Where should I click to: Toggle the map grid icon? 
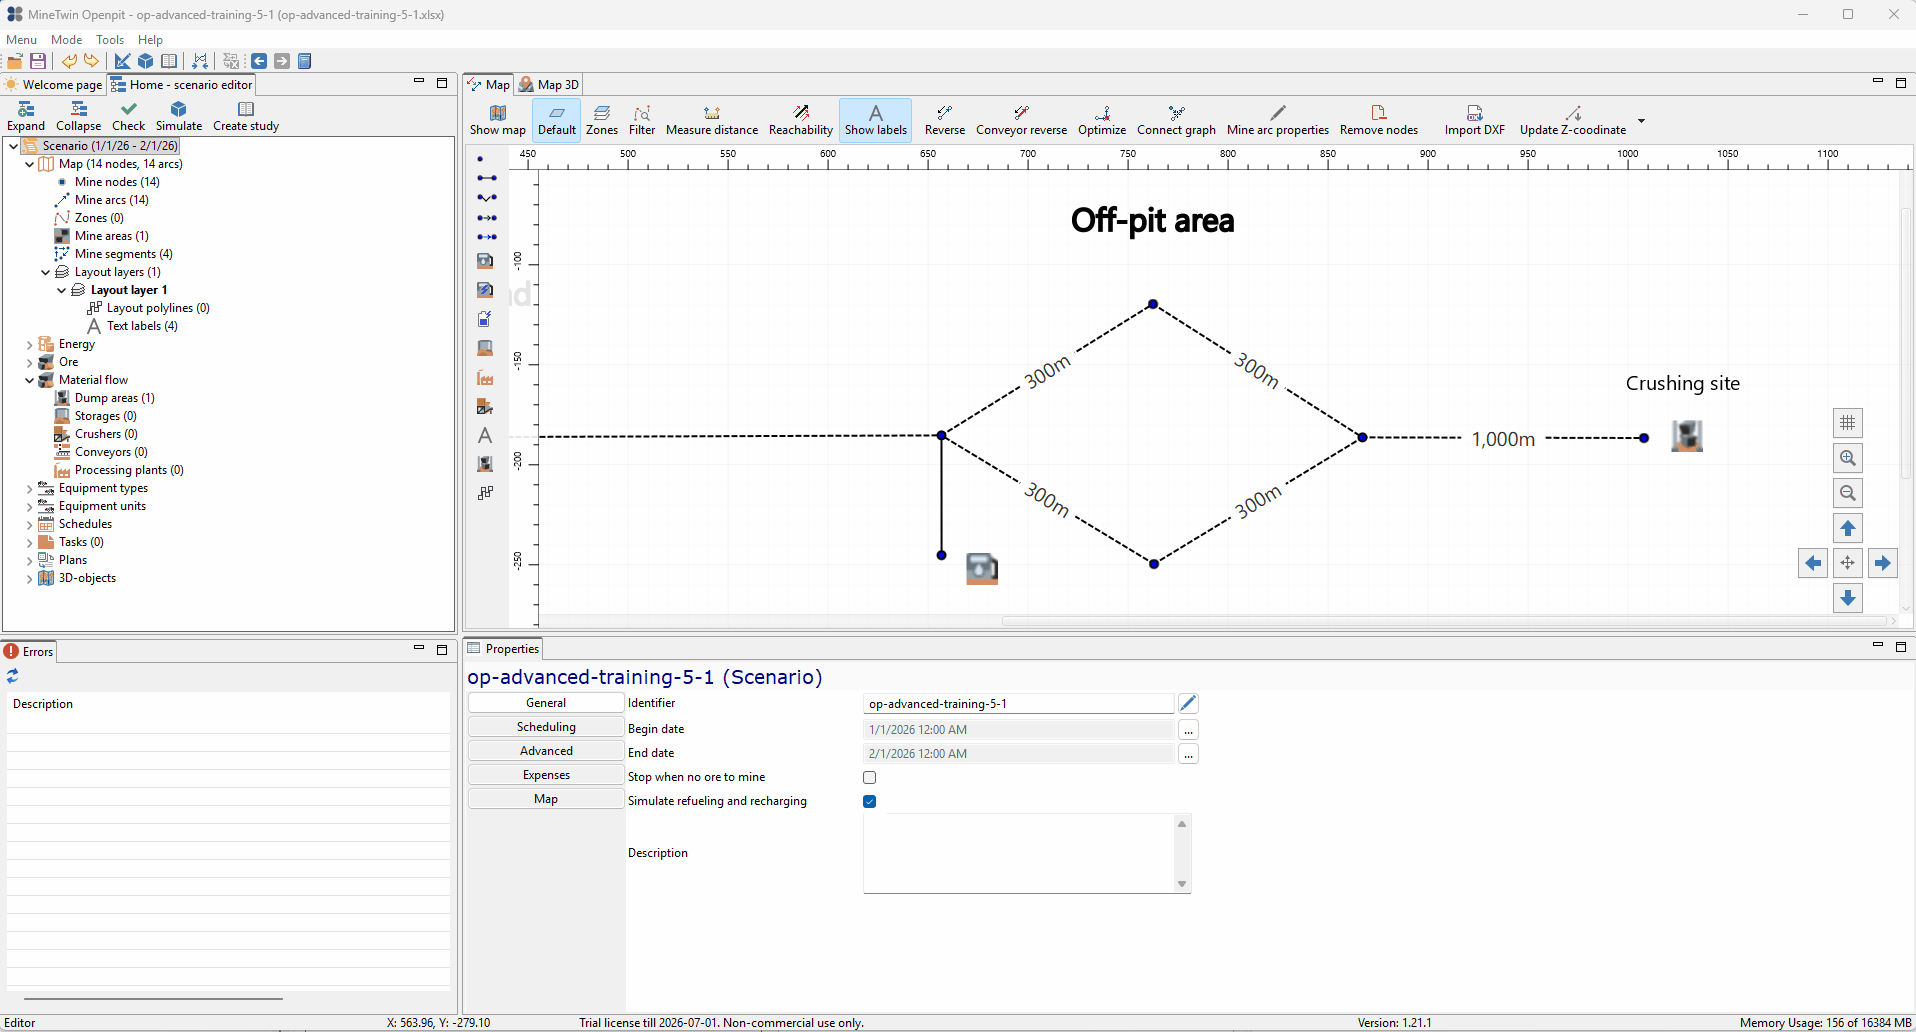point(1847,423)
